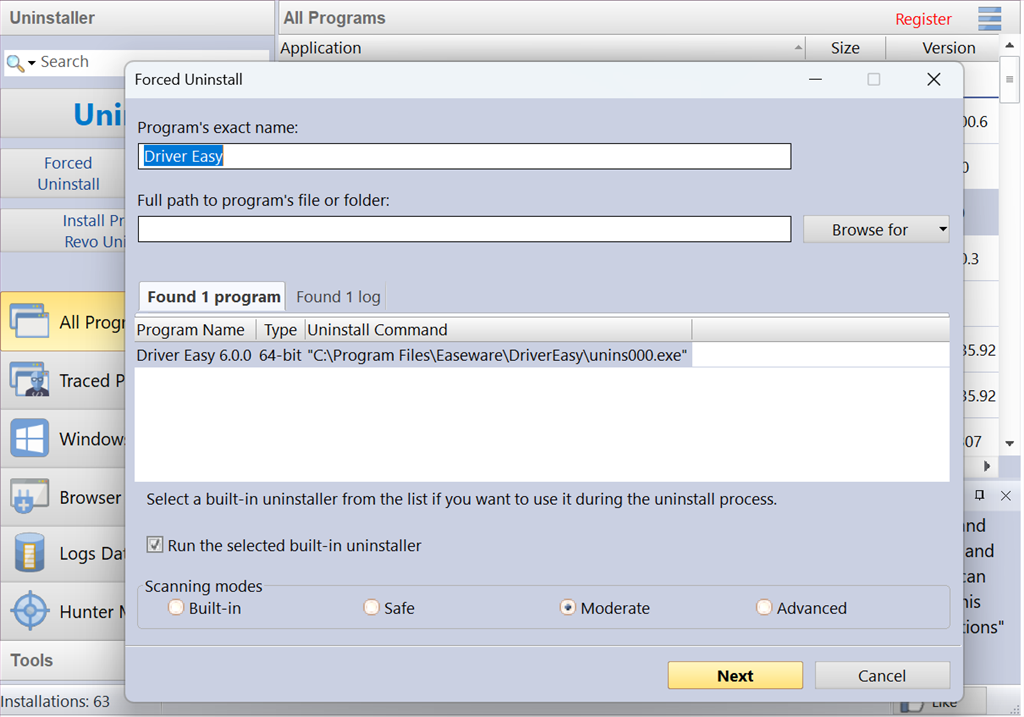Open the Logs Database module in sidebar
Image resolution: width=1024 pixels, height=717 pixels.
click(x=63, y=554)
